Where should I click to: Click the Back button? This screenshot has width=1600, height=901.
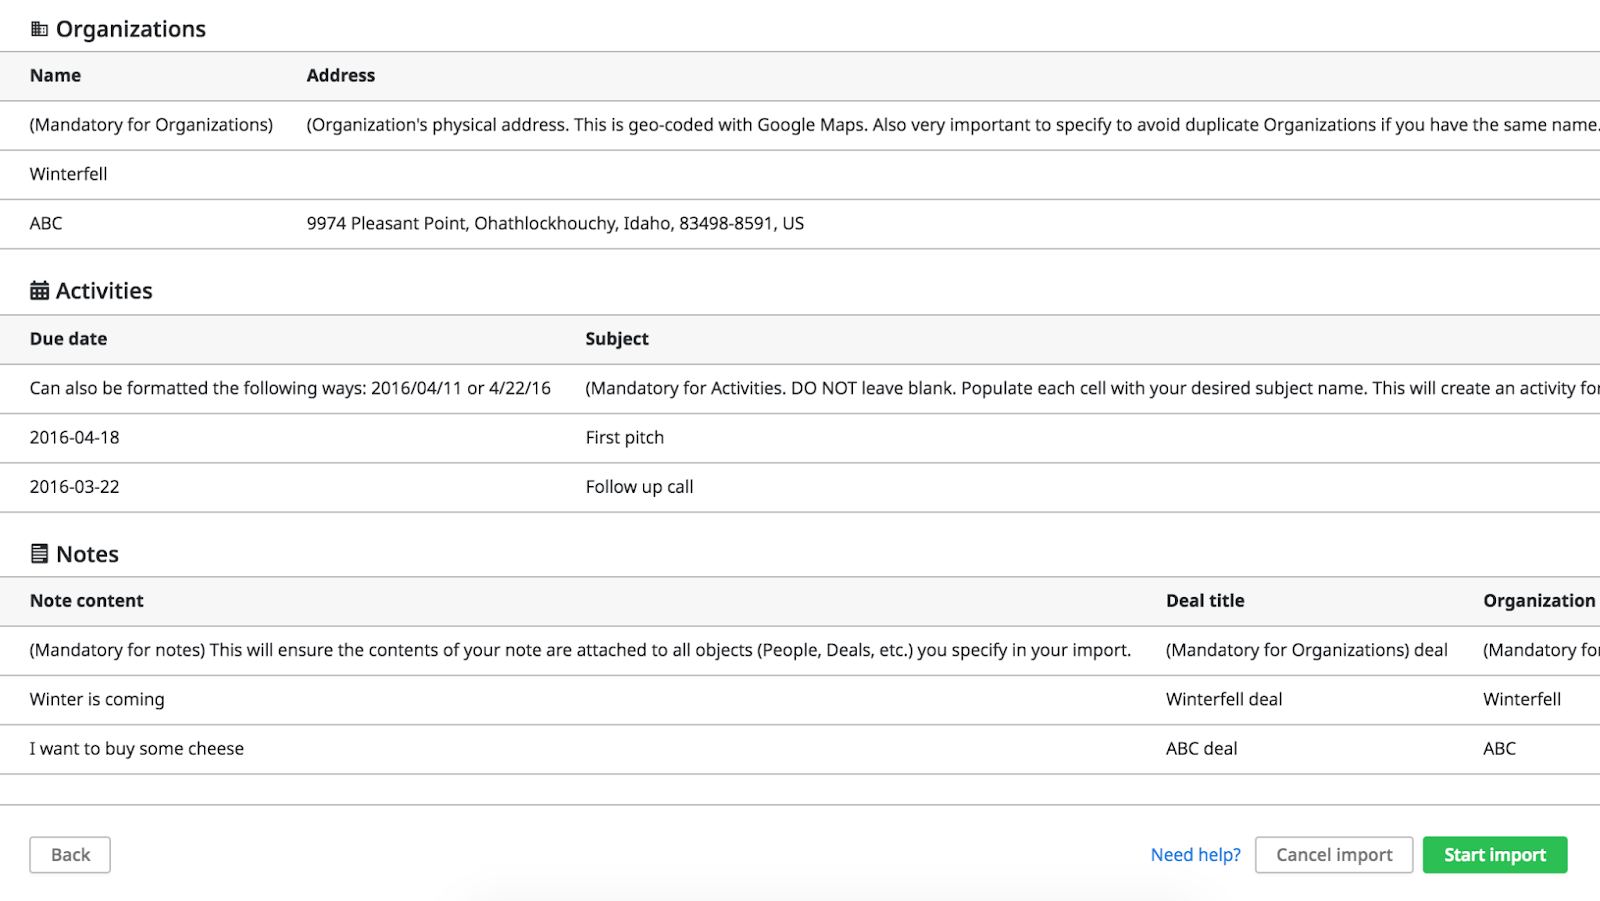pos(69,854)
